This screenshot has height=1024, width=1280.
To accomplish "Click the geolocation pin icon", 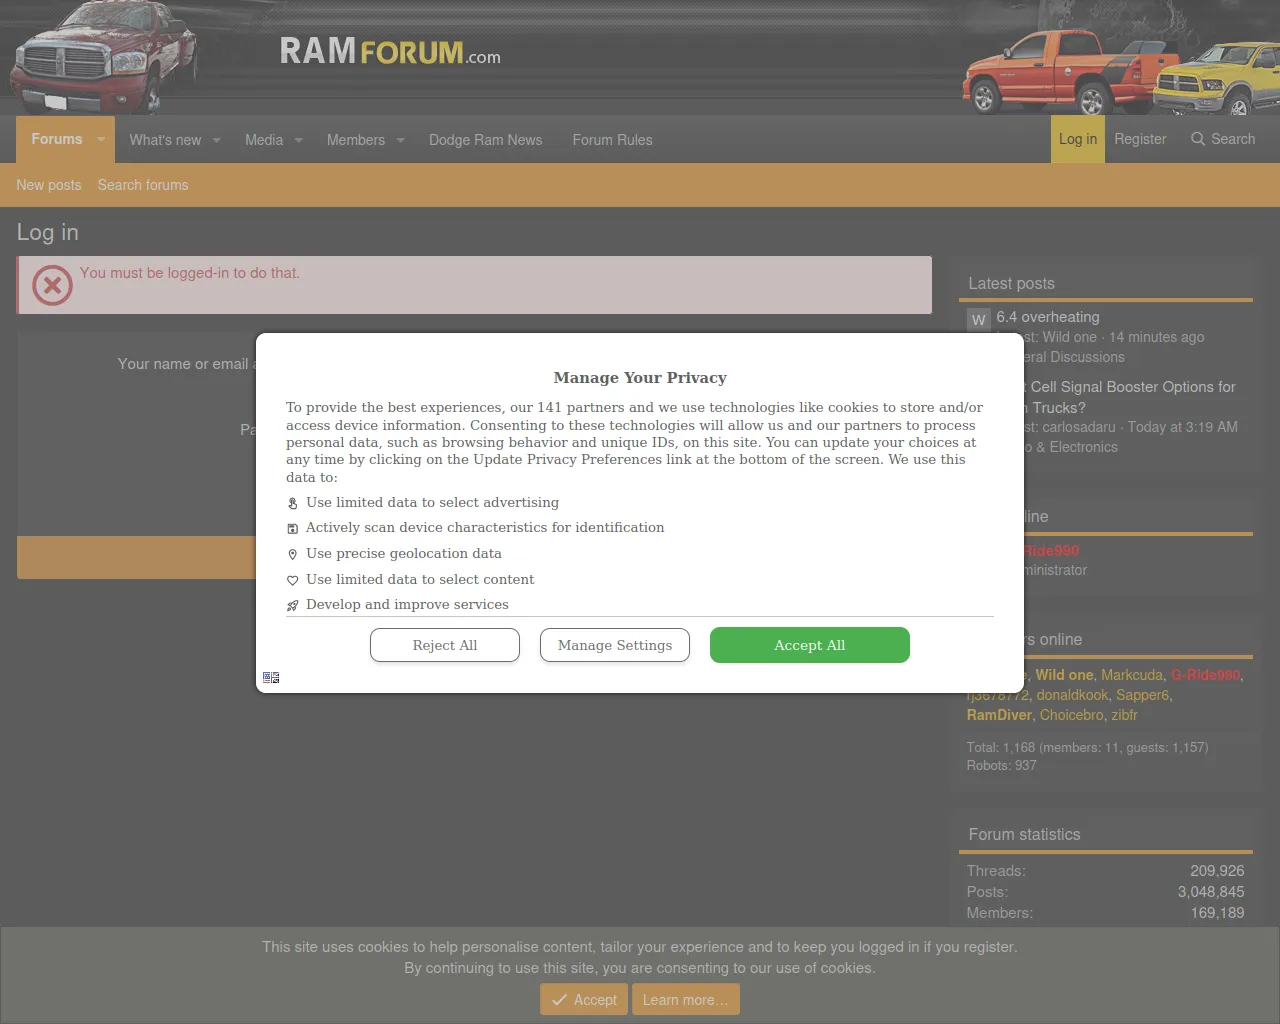I will (293, 554).
